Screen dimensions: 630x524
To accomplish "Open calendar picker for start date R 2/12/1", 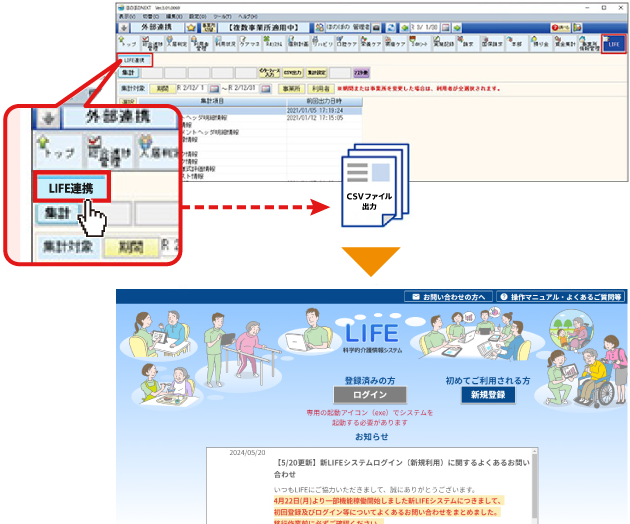I will (x=214, y=88).
